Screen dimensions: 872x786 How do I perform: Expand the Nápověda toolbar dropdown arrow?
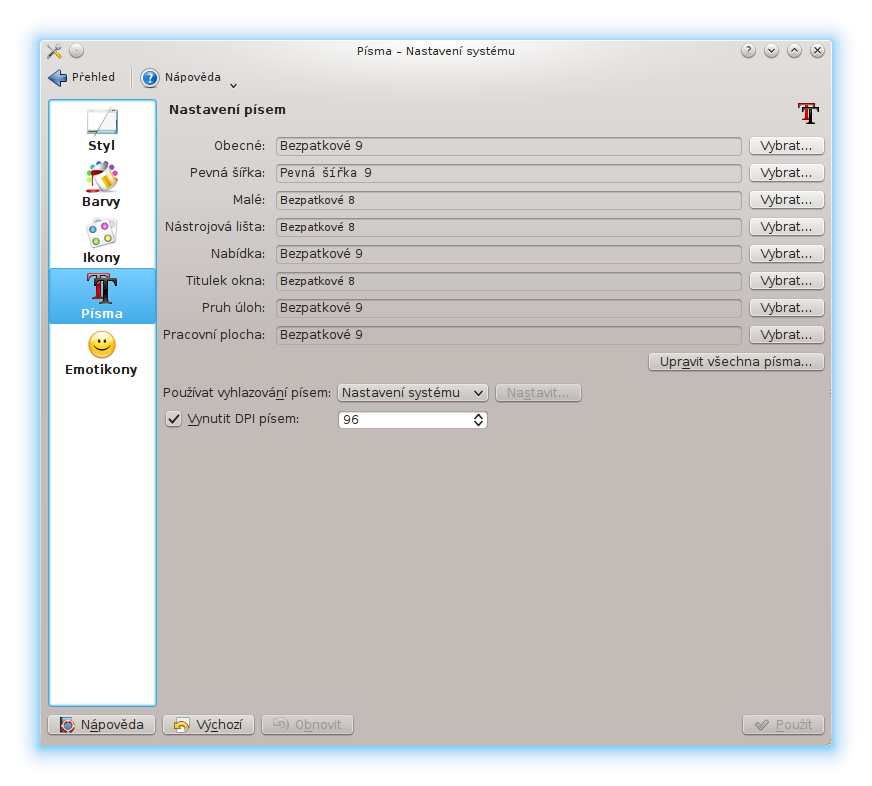pyautogui.click(x=234, y=85)
